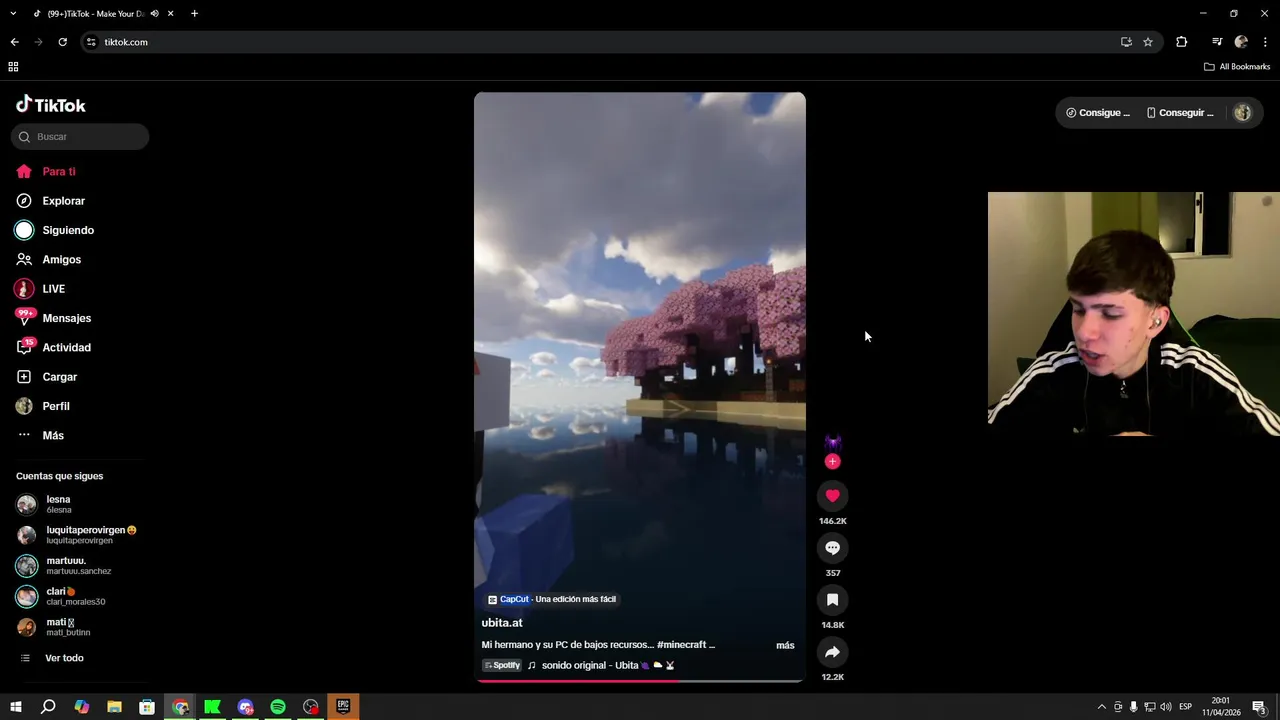Open Kick app from taskbar
This screenshot has width=1280, height=720.
212,707
